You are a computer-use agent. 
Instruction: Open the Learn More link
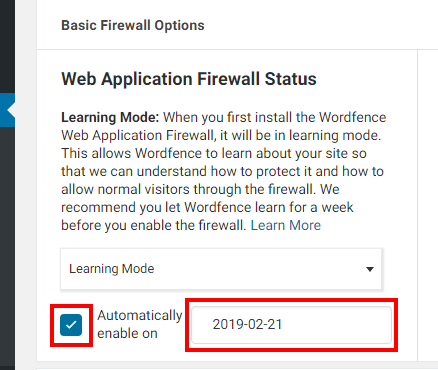coord(286,225)
